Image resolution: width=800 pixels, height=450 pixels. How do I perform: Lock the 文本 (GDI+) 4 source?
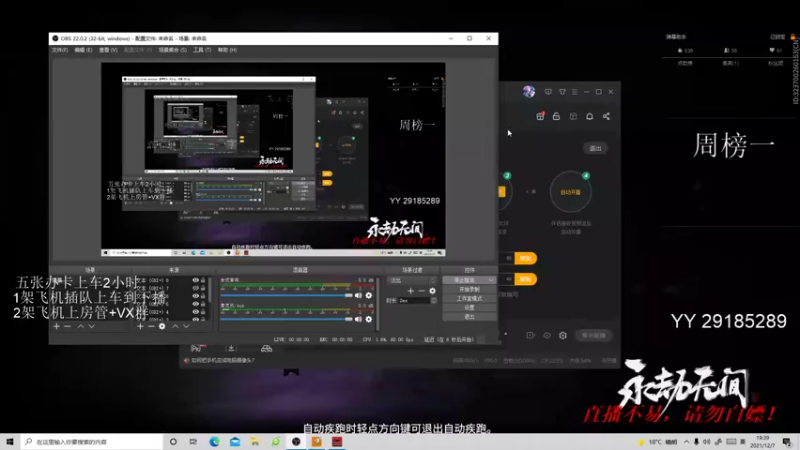click(x=203, y=312)
